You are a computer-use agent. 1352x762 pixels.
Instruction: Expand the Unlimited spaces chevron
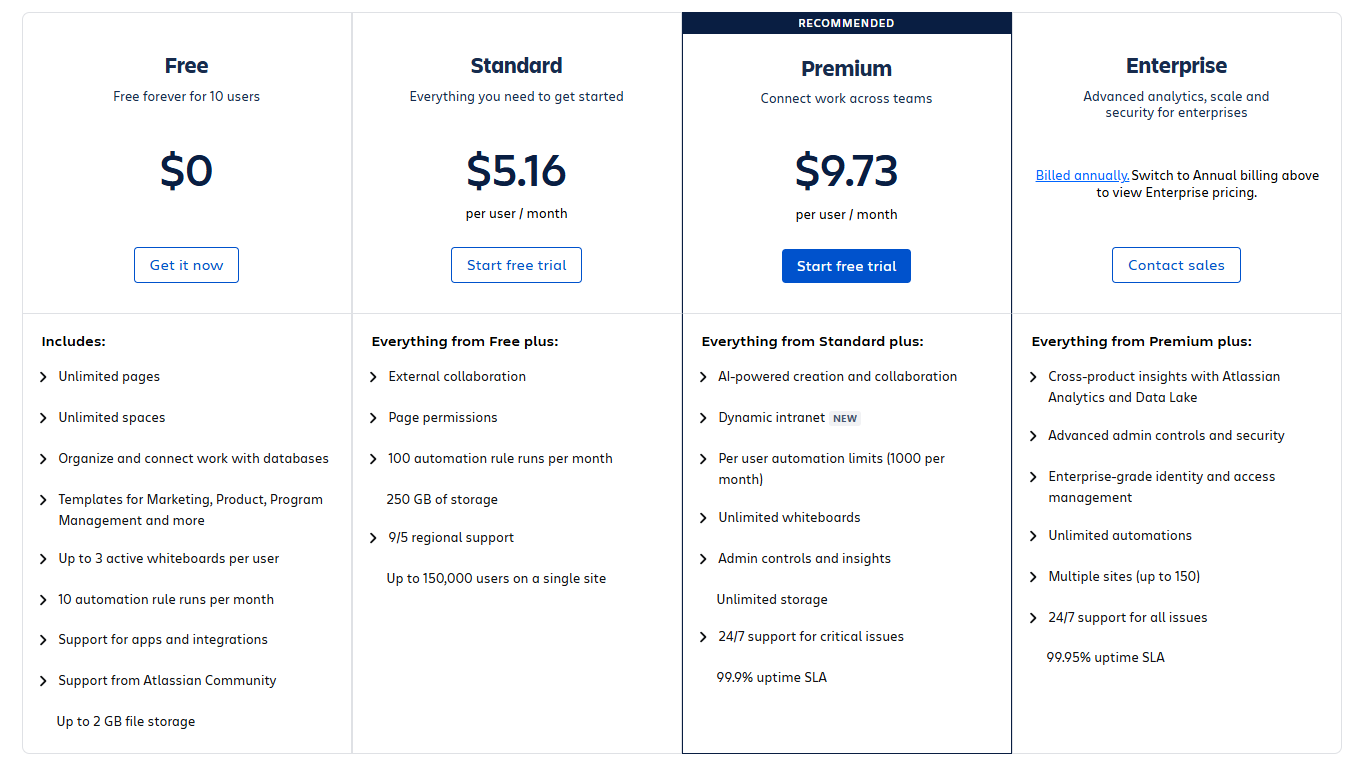coord(44,418)
